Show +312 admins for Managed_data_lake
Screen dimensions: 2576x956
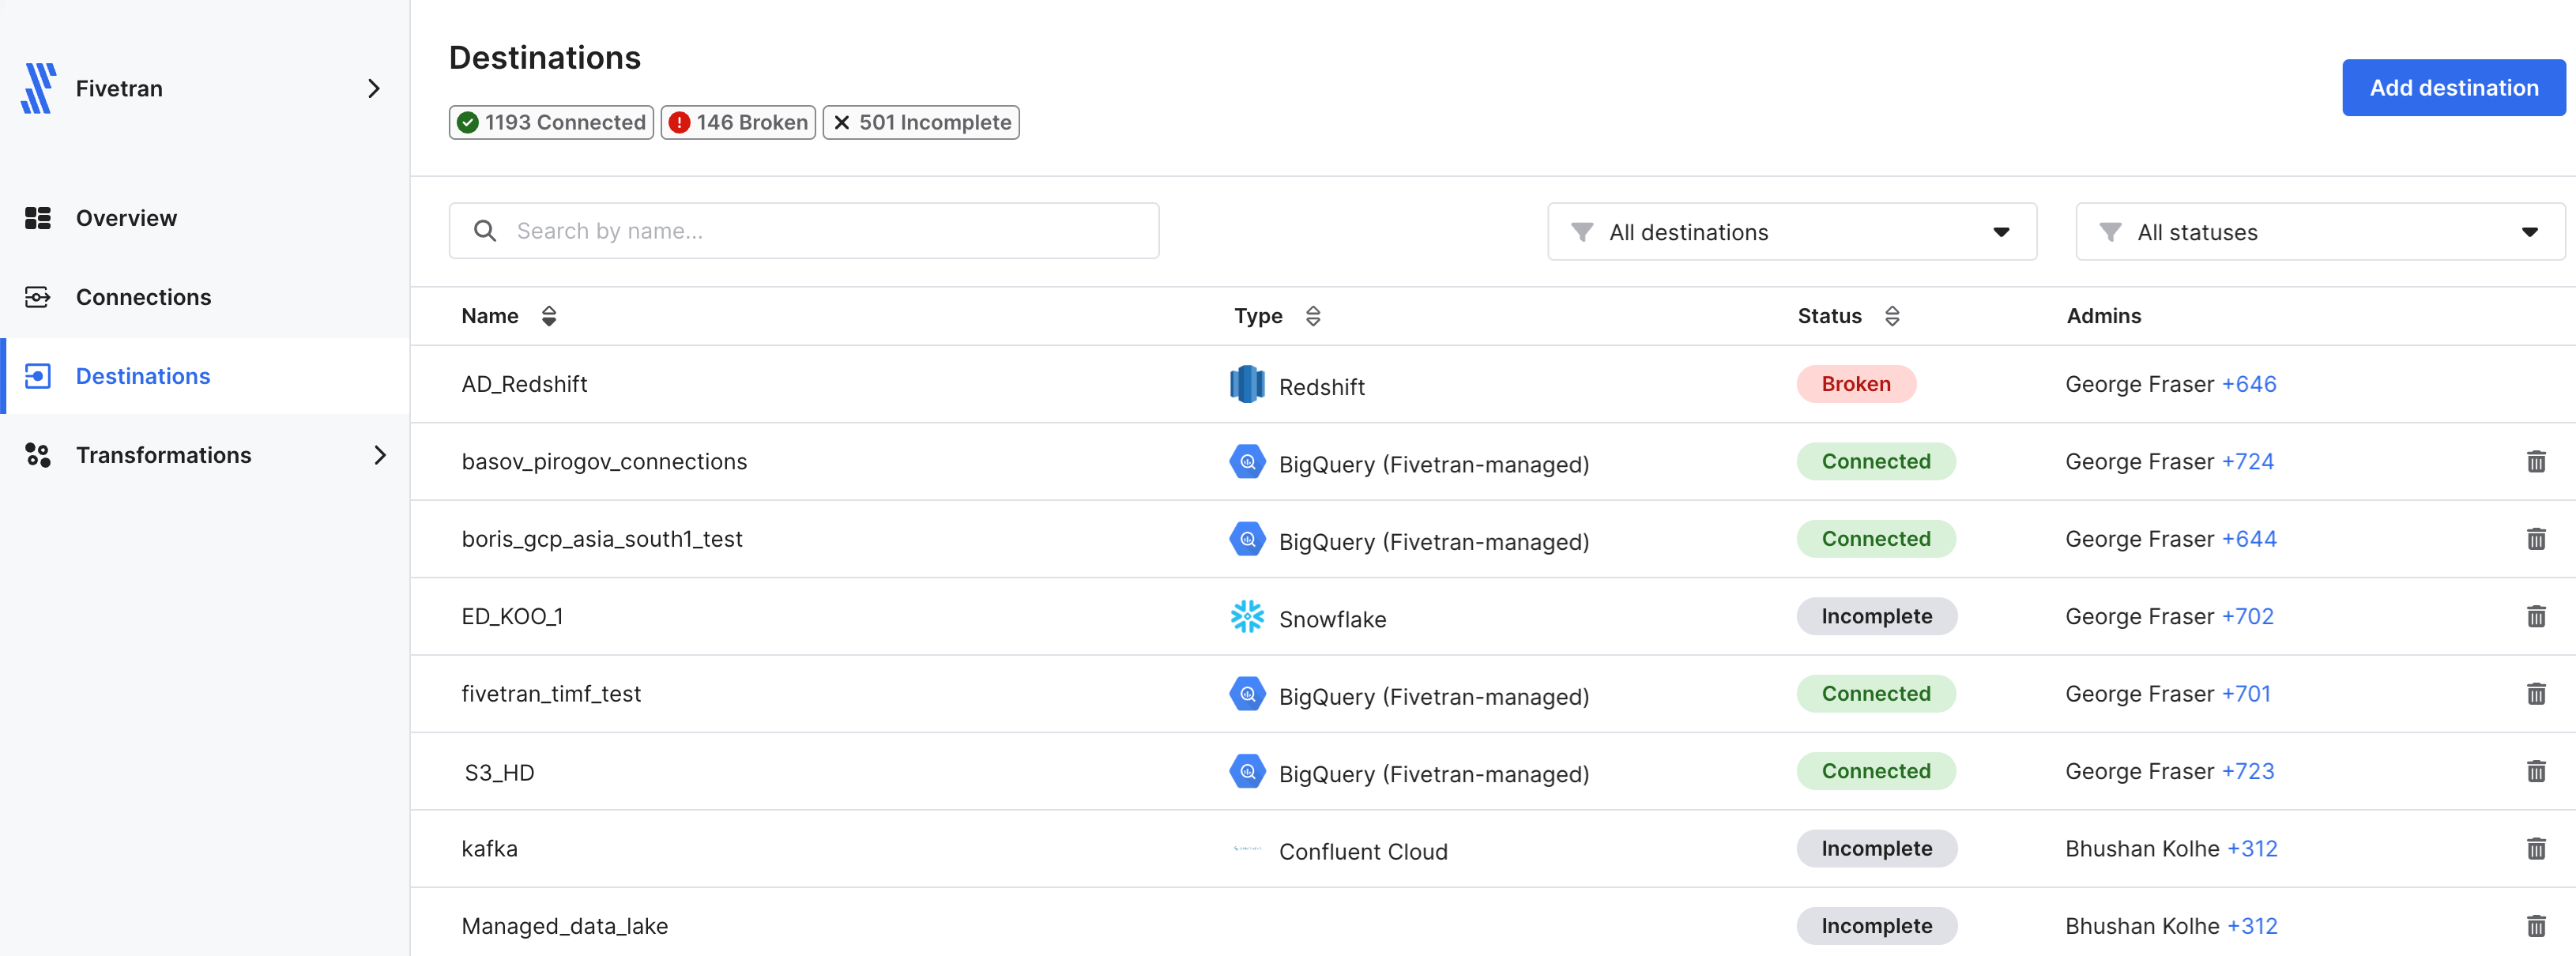click(x=2252, y=926)
